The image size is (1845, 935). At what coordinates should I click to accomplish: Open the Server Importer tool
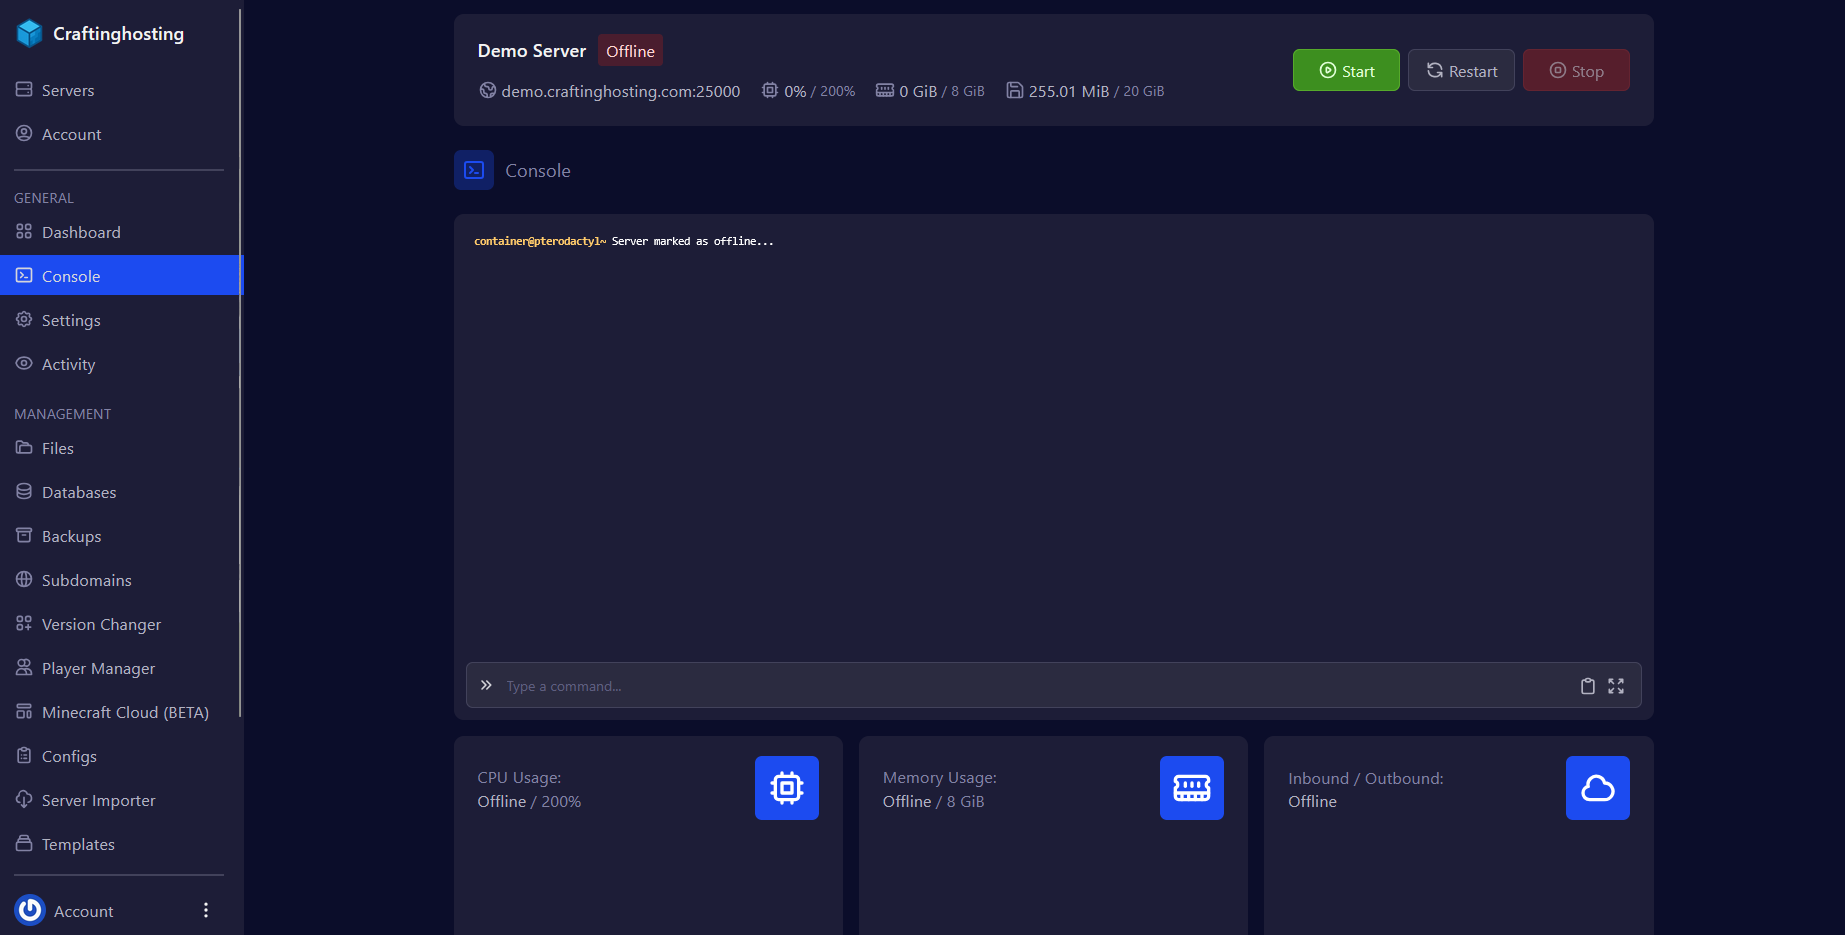coord(120,800)
